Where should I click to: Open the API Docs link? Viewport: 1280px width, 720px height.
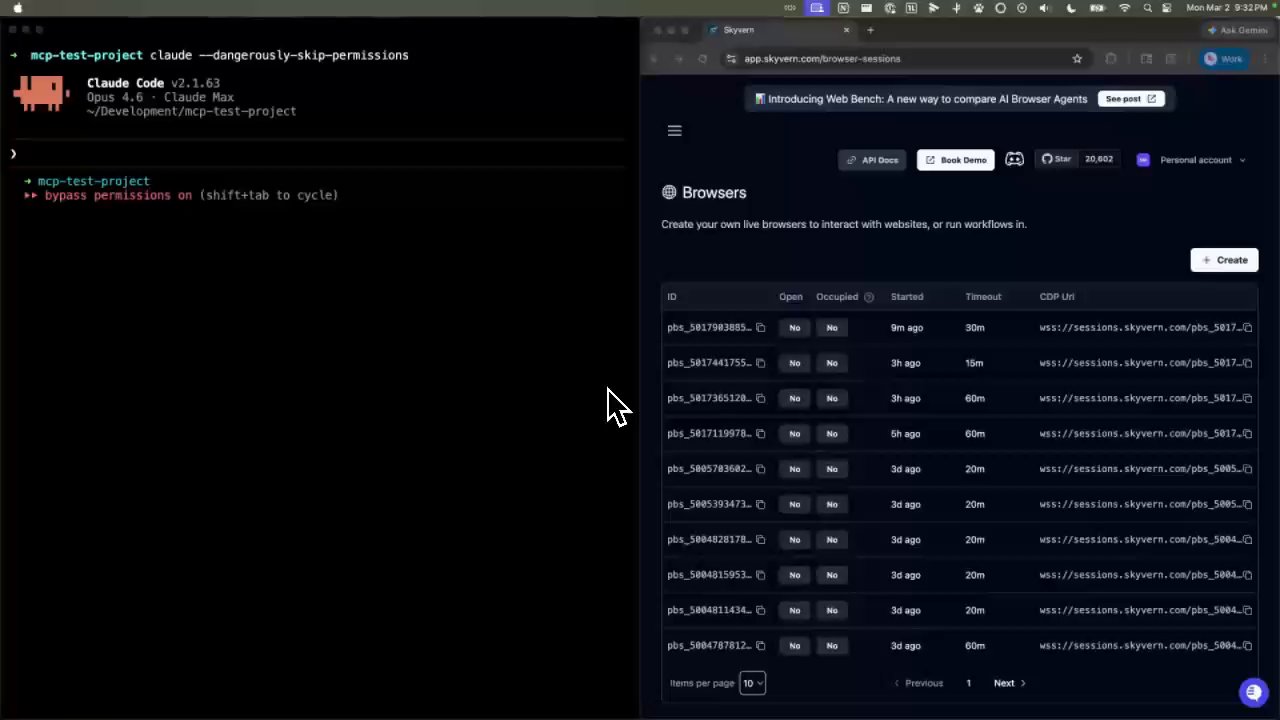[x=872, y=160]
